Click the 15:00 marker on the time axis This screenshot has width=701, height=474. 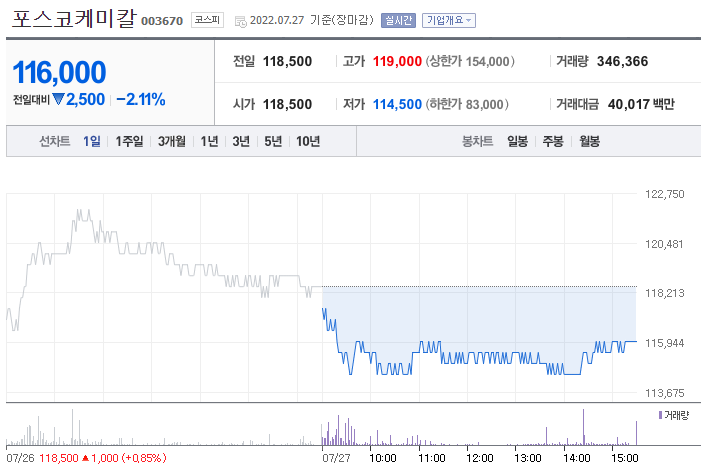point(625,458)
